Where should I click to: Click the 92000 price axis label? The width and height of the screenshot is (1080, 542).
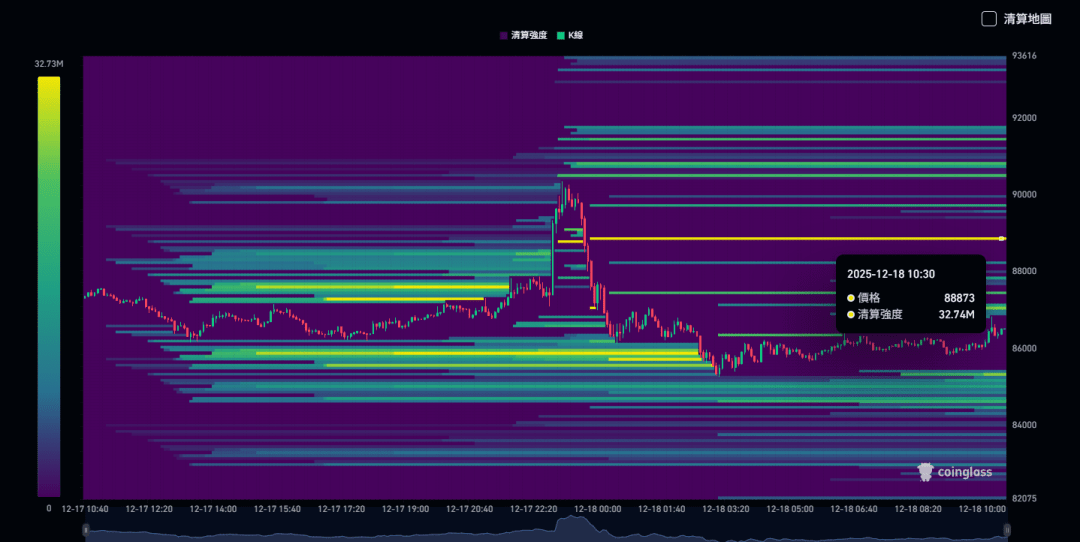click(x=1024, y=118)
